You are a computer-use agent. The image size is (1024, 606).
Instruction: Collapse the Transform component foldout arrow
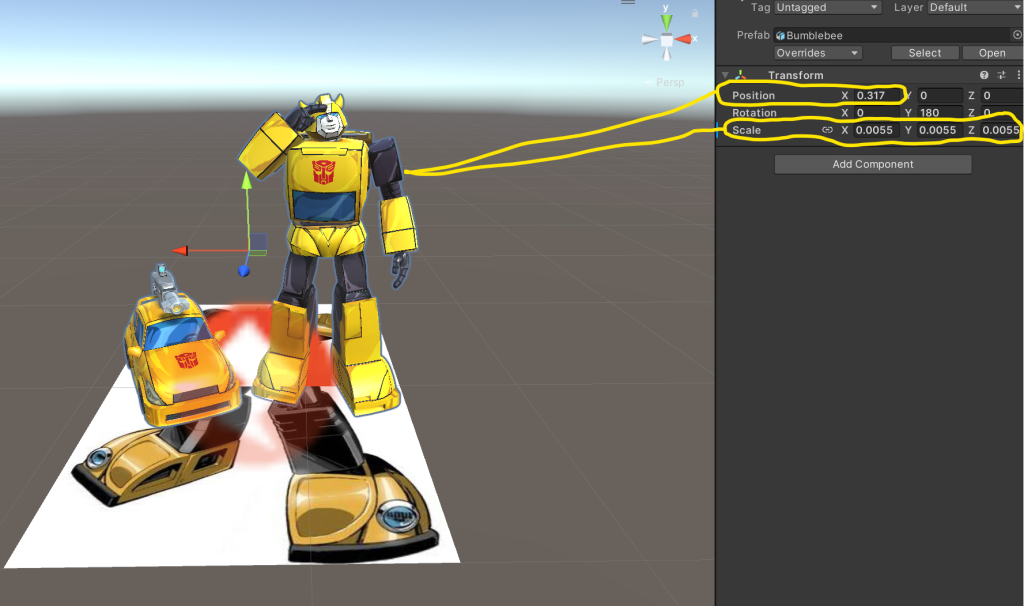click(725, 75)
